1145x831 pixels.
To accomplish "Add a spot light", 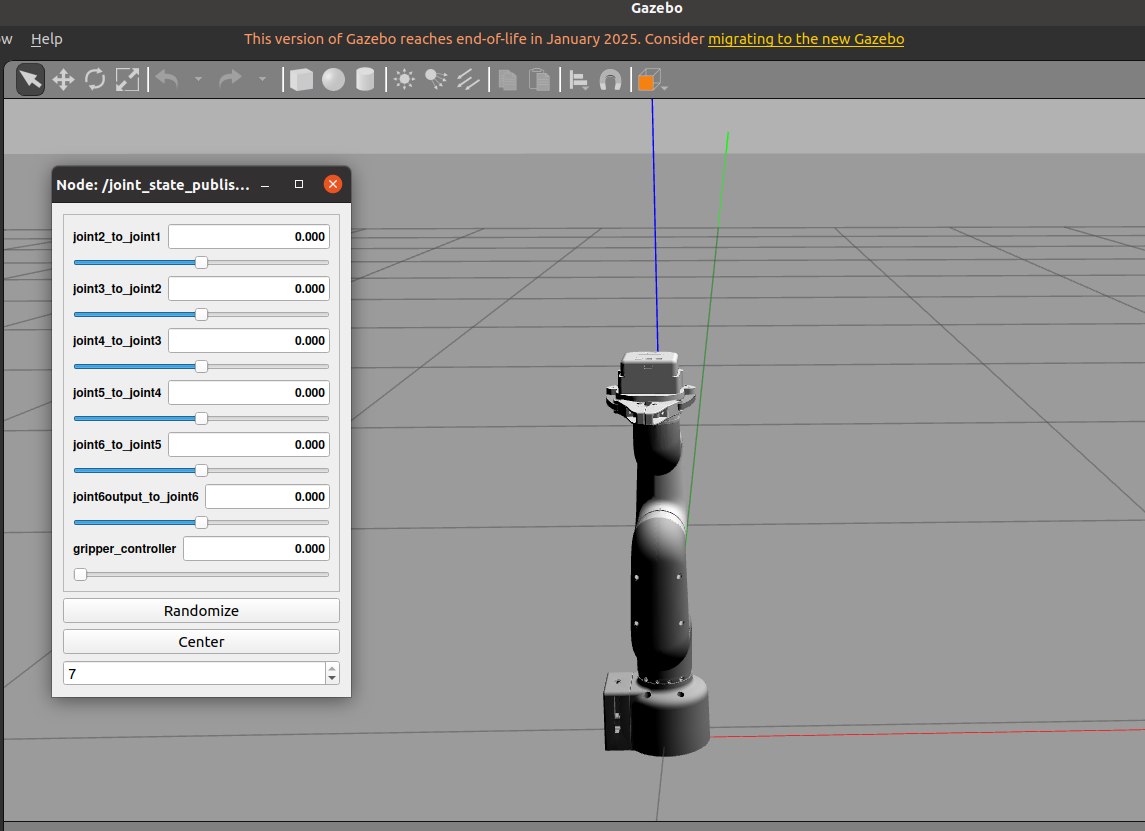I will [x=436, y=80].
